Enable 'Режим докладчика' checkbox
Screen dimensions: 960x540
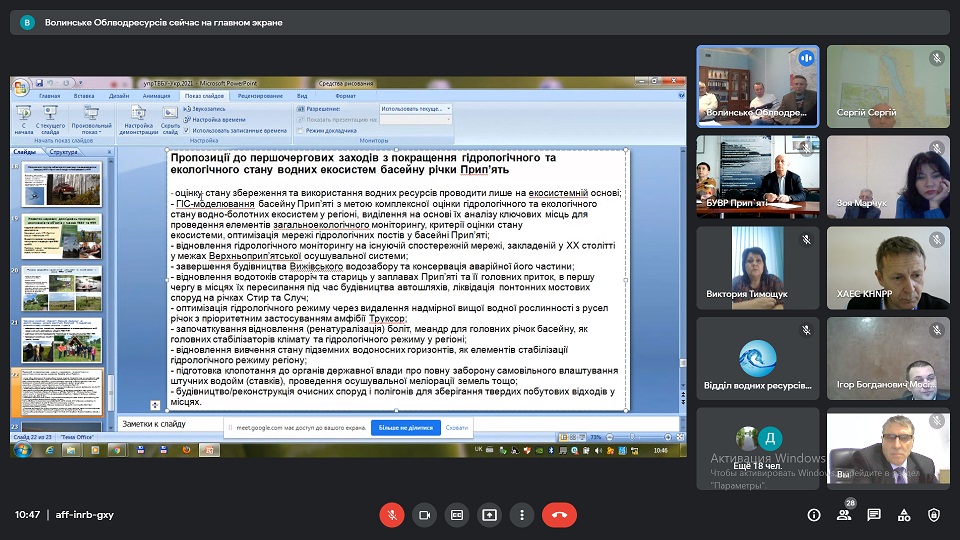tap(301, 130)
